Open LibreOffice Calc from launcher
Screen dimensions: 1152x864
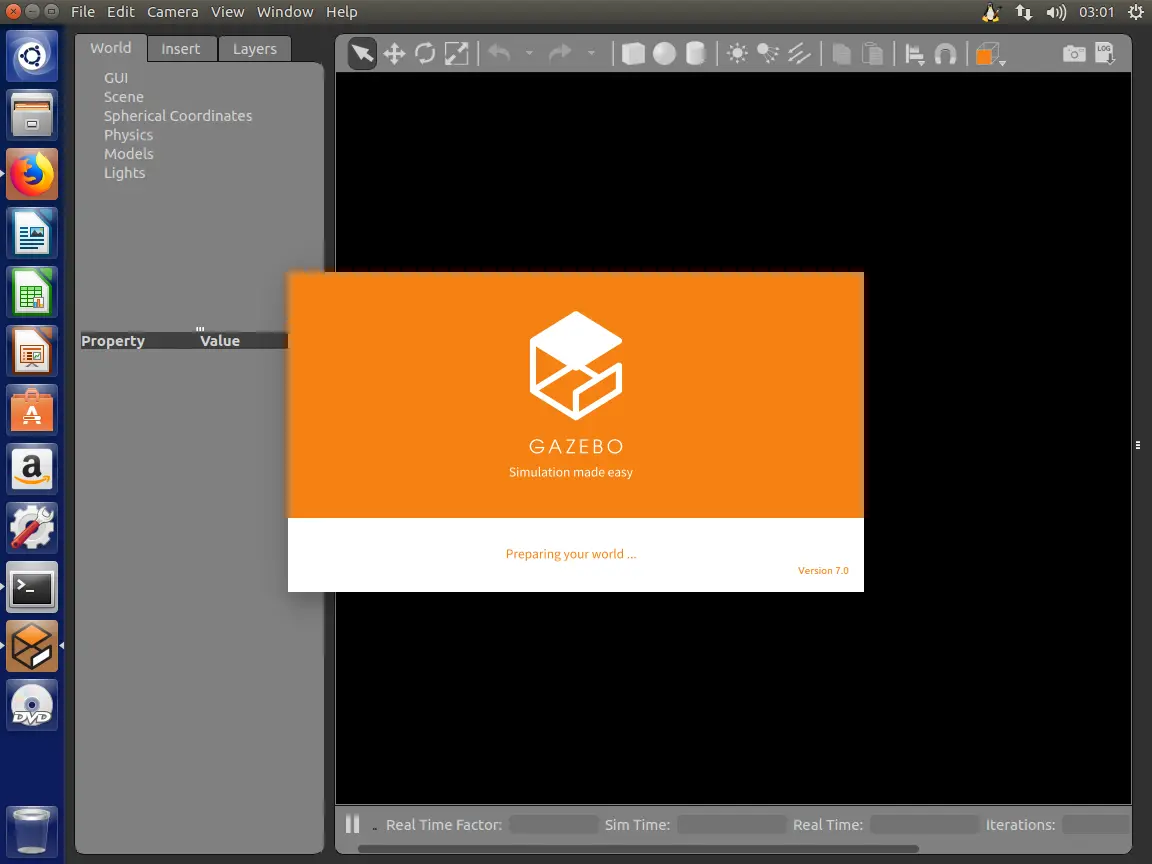point(32,292)
